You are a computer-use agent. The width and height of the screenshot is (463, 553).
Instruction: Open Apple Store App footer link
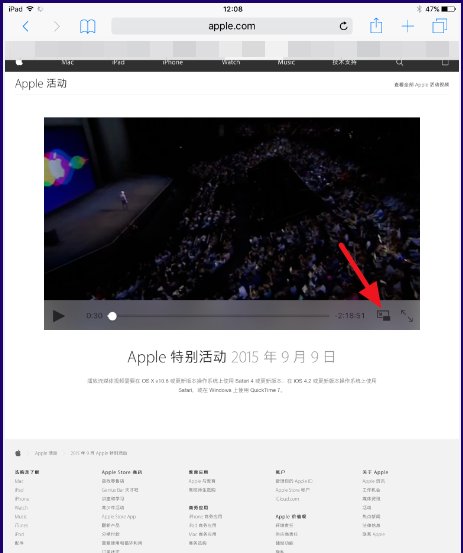(x=119, y=516)
